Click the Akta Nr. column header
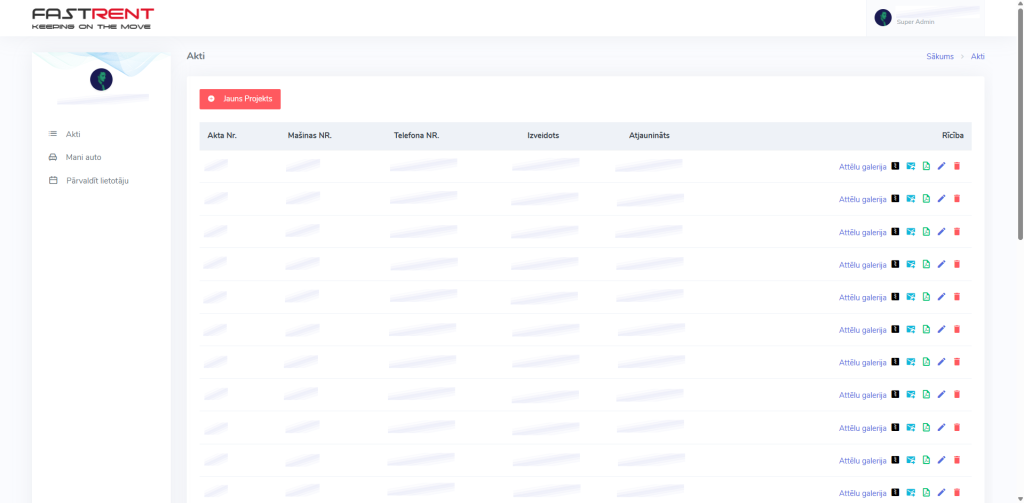Viewport: 1024px width, 503px height. [x=222, y=135]
